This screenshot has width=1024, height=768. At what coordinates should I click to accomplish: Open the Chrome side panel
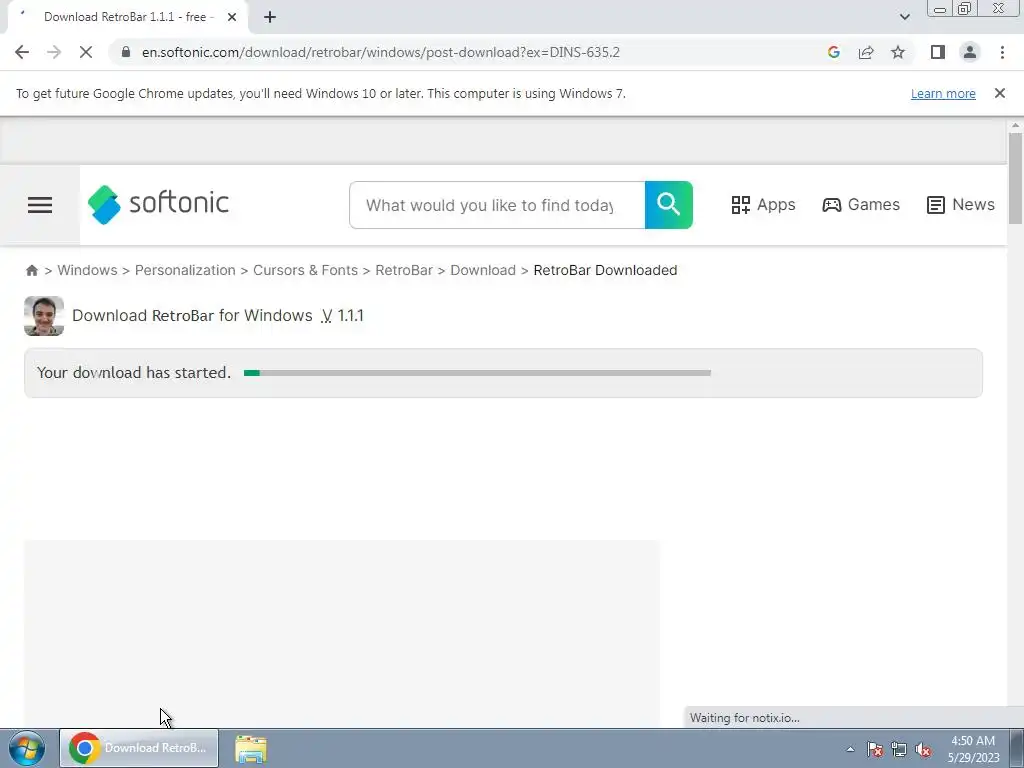[x=938, y=52]
